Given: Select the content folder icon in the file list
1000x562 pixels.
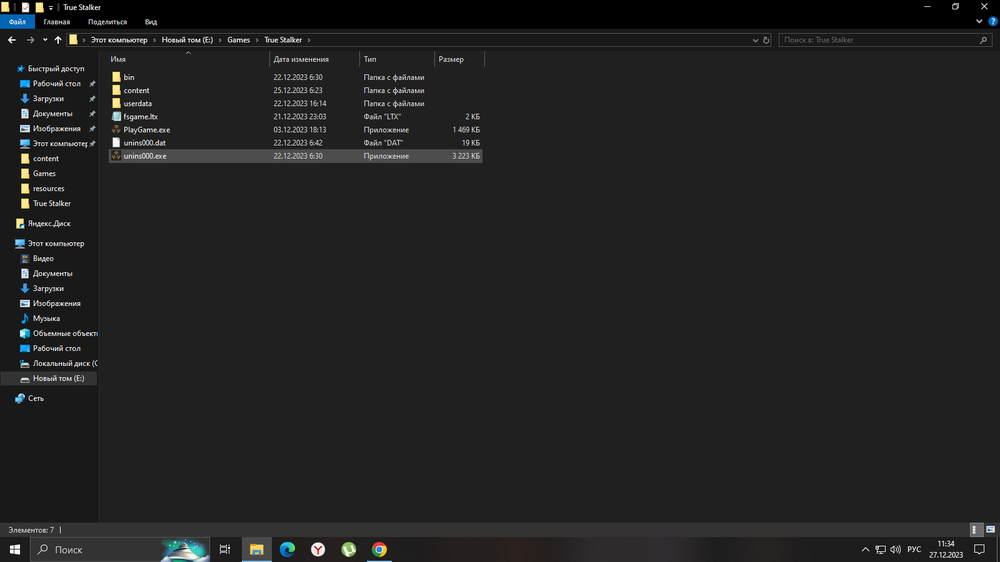Looking at the screenshot, I should tap(116, 91).
